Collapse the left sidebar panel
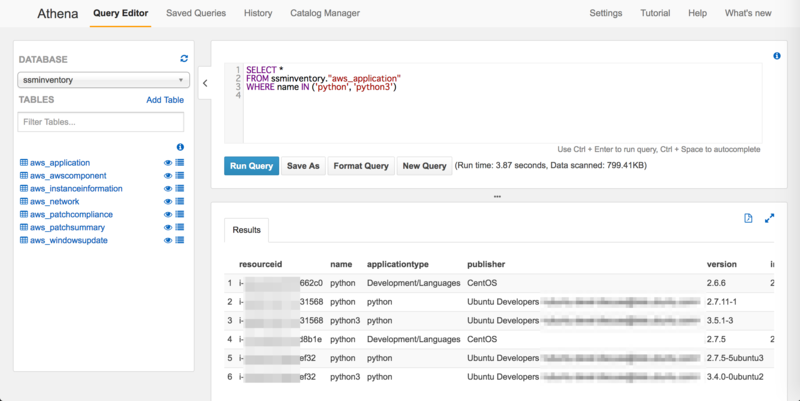The height and width of the screenshot is (401, 800). (x=205, y=83)
